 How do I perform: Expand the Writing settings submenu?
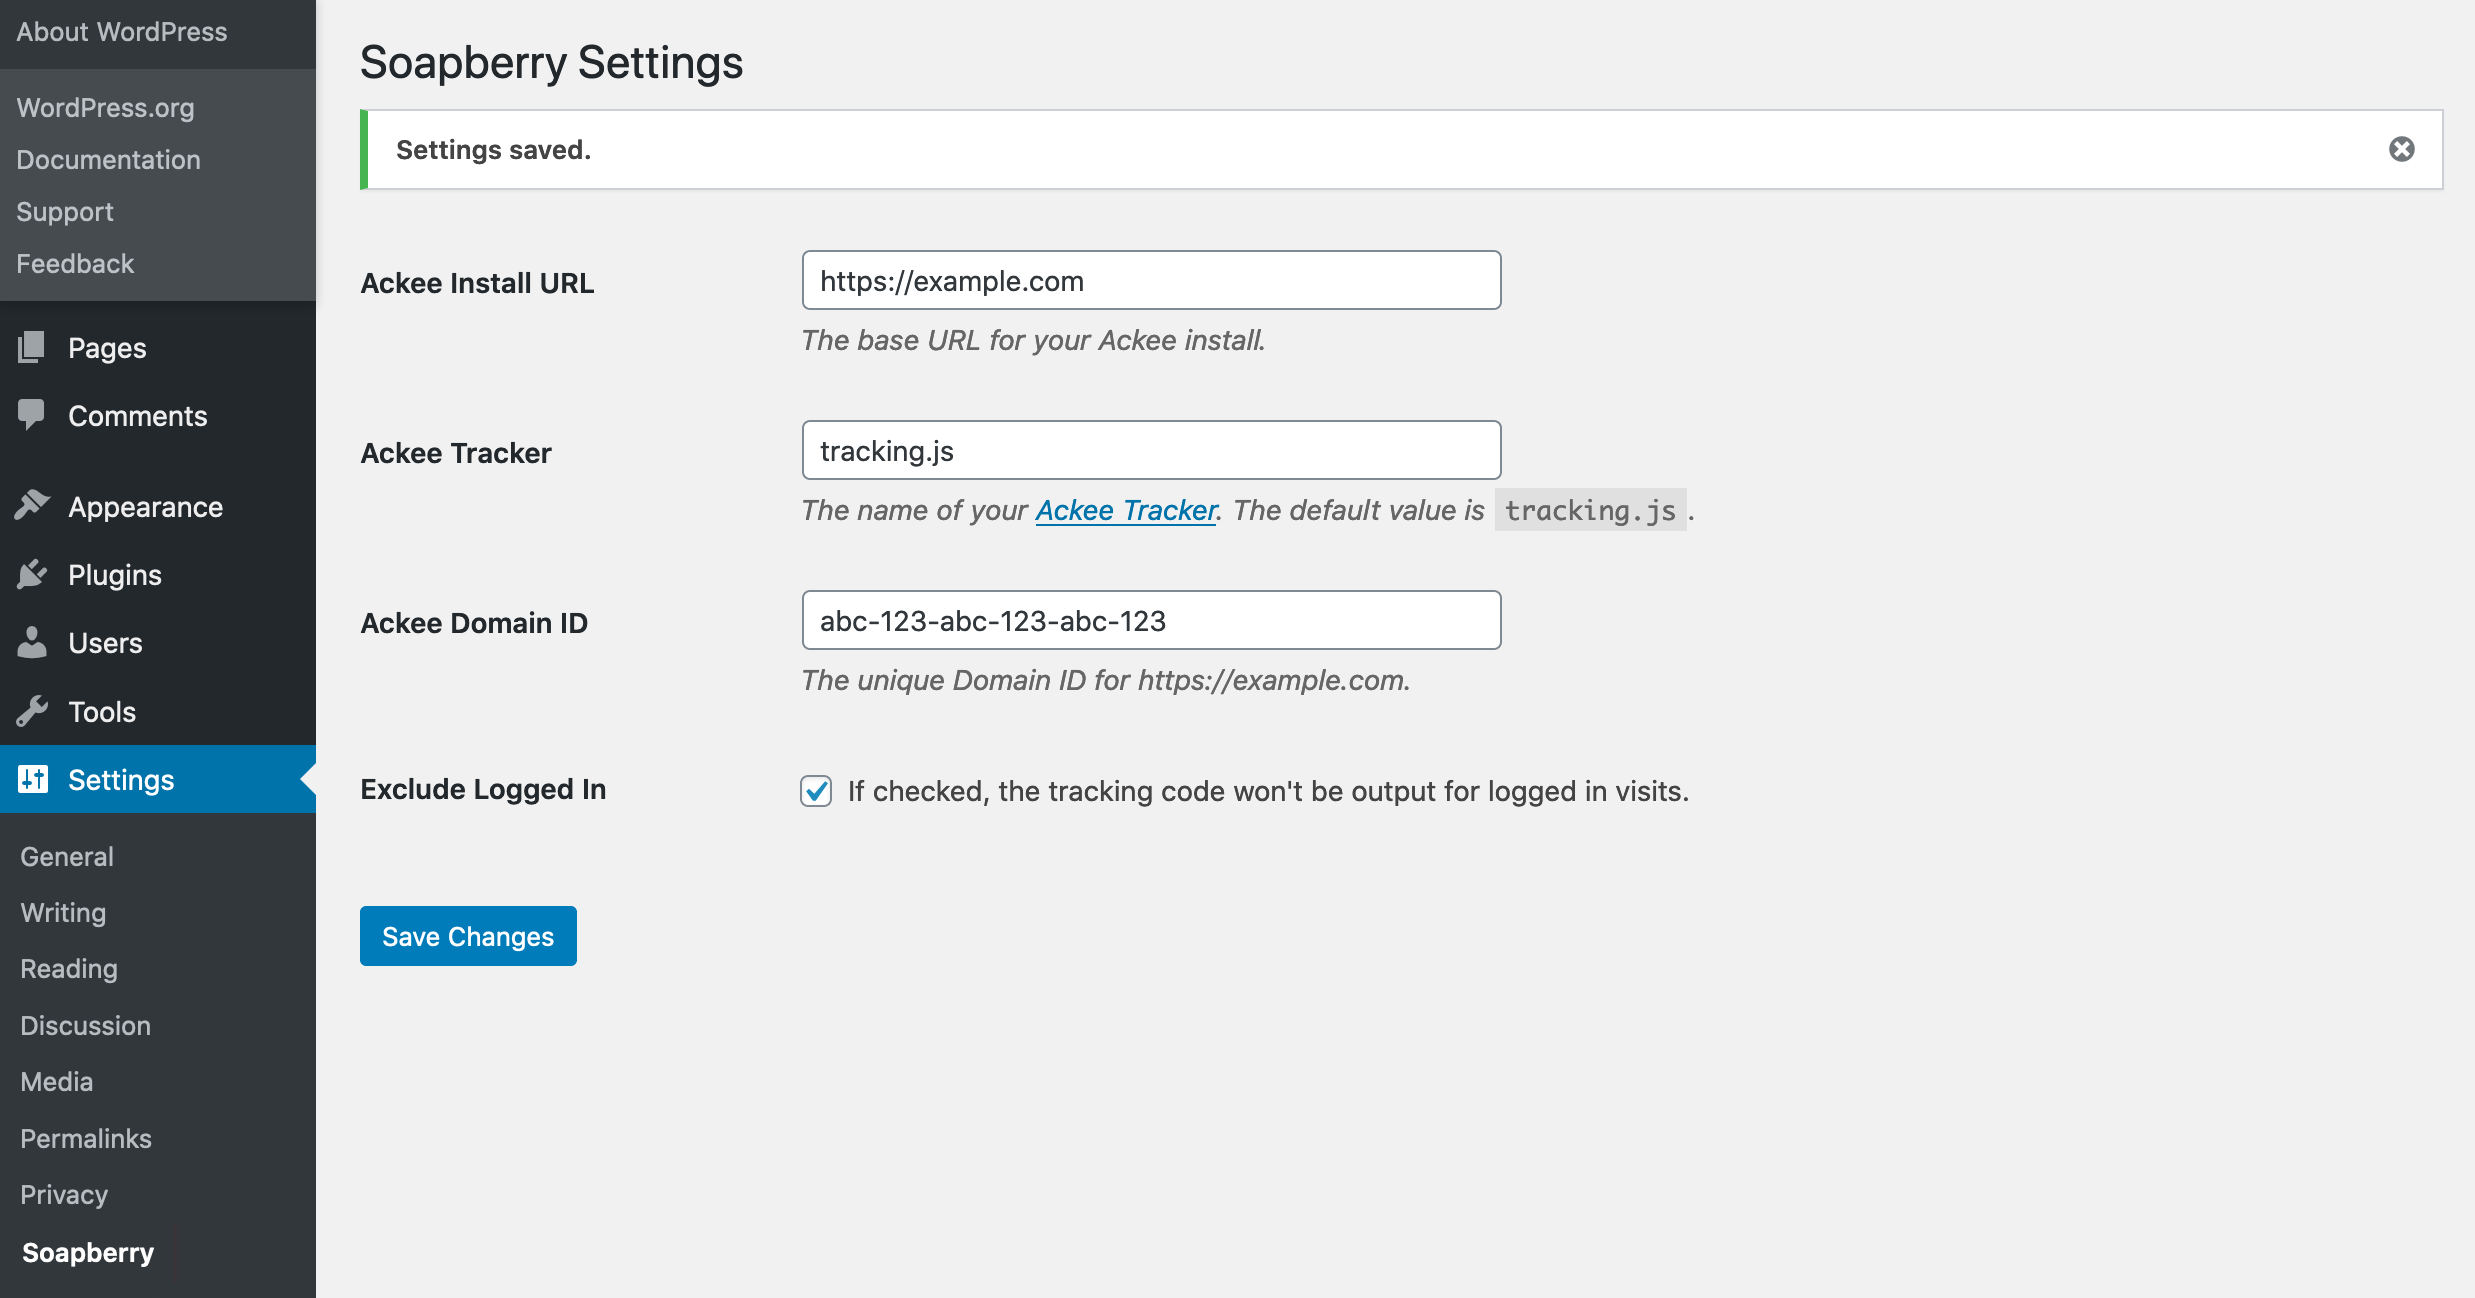click(61, 912)
